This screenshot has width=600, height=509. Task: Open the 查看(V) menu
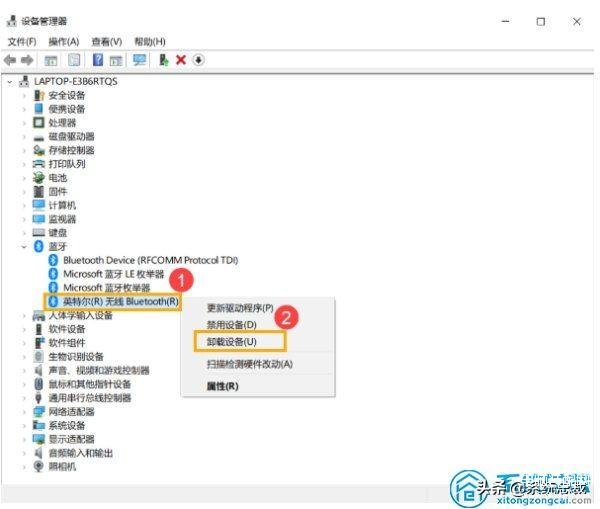[x=107, y=41]
